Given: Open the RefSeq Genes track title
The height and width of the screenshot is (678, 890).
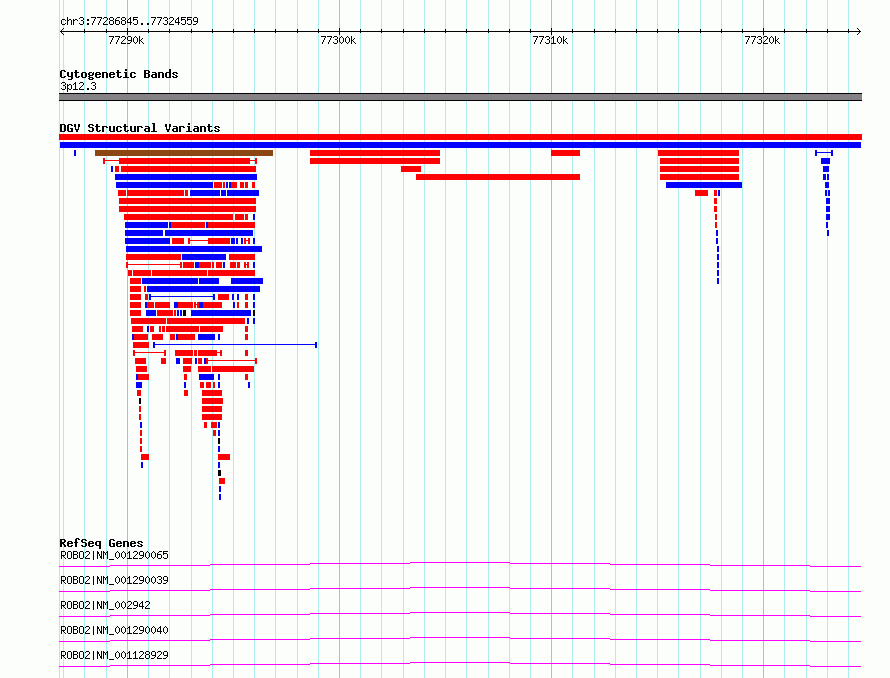Looking at the screenshot, I should point(101,543).
